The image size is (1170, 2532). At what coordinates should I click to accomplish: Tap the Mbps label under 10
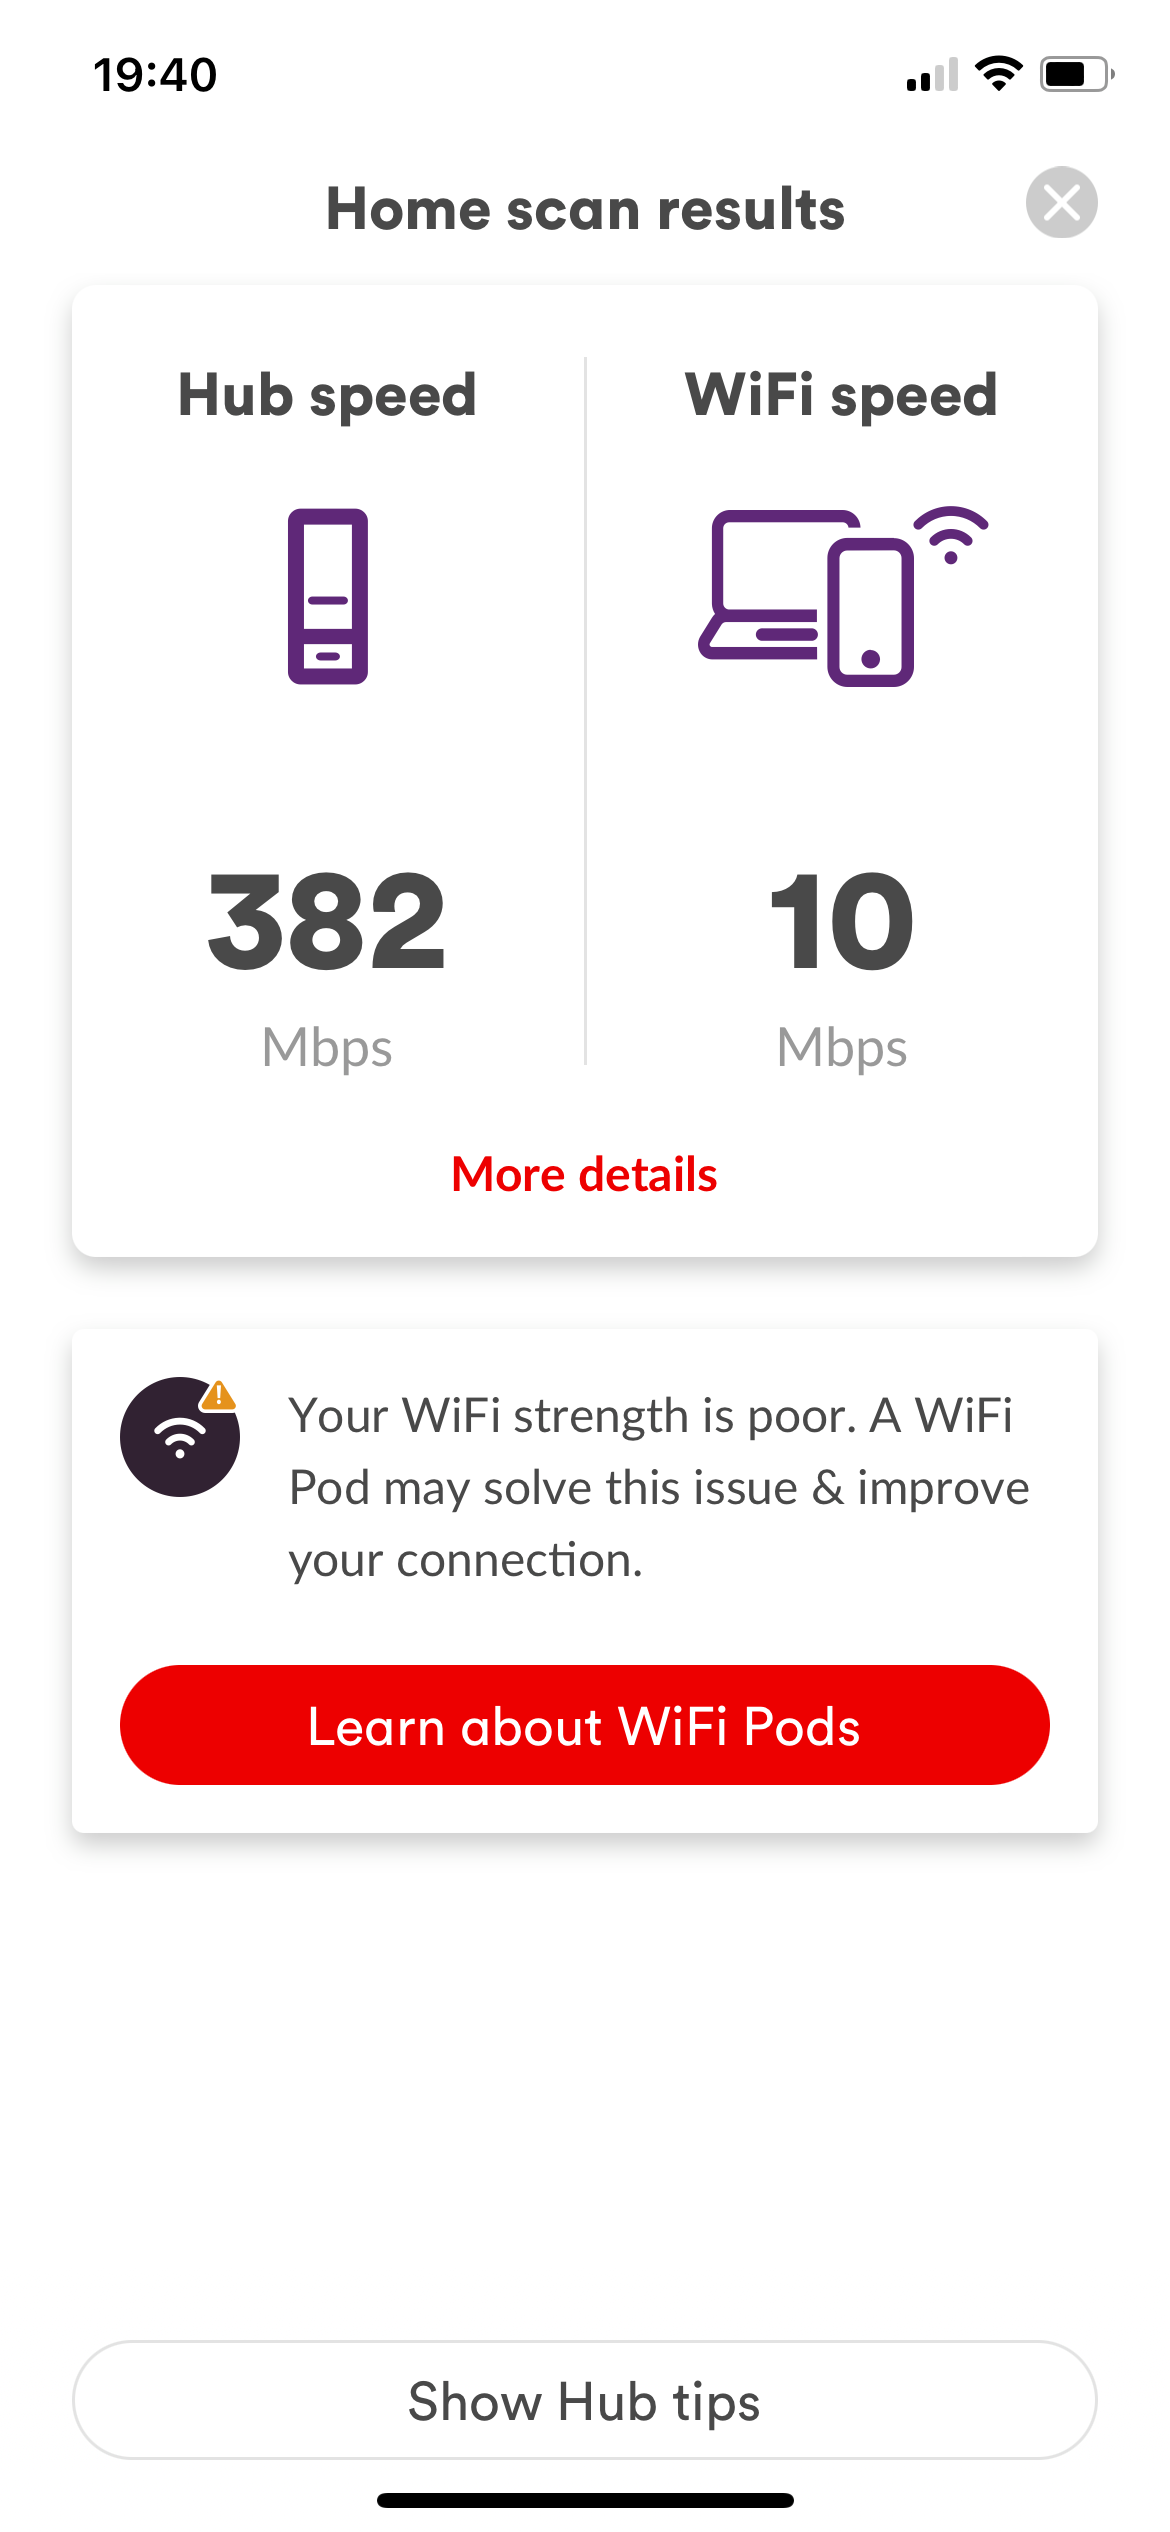[842, 1049]
